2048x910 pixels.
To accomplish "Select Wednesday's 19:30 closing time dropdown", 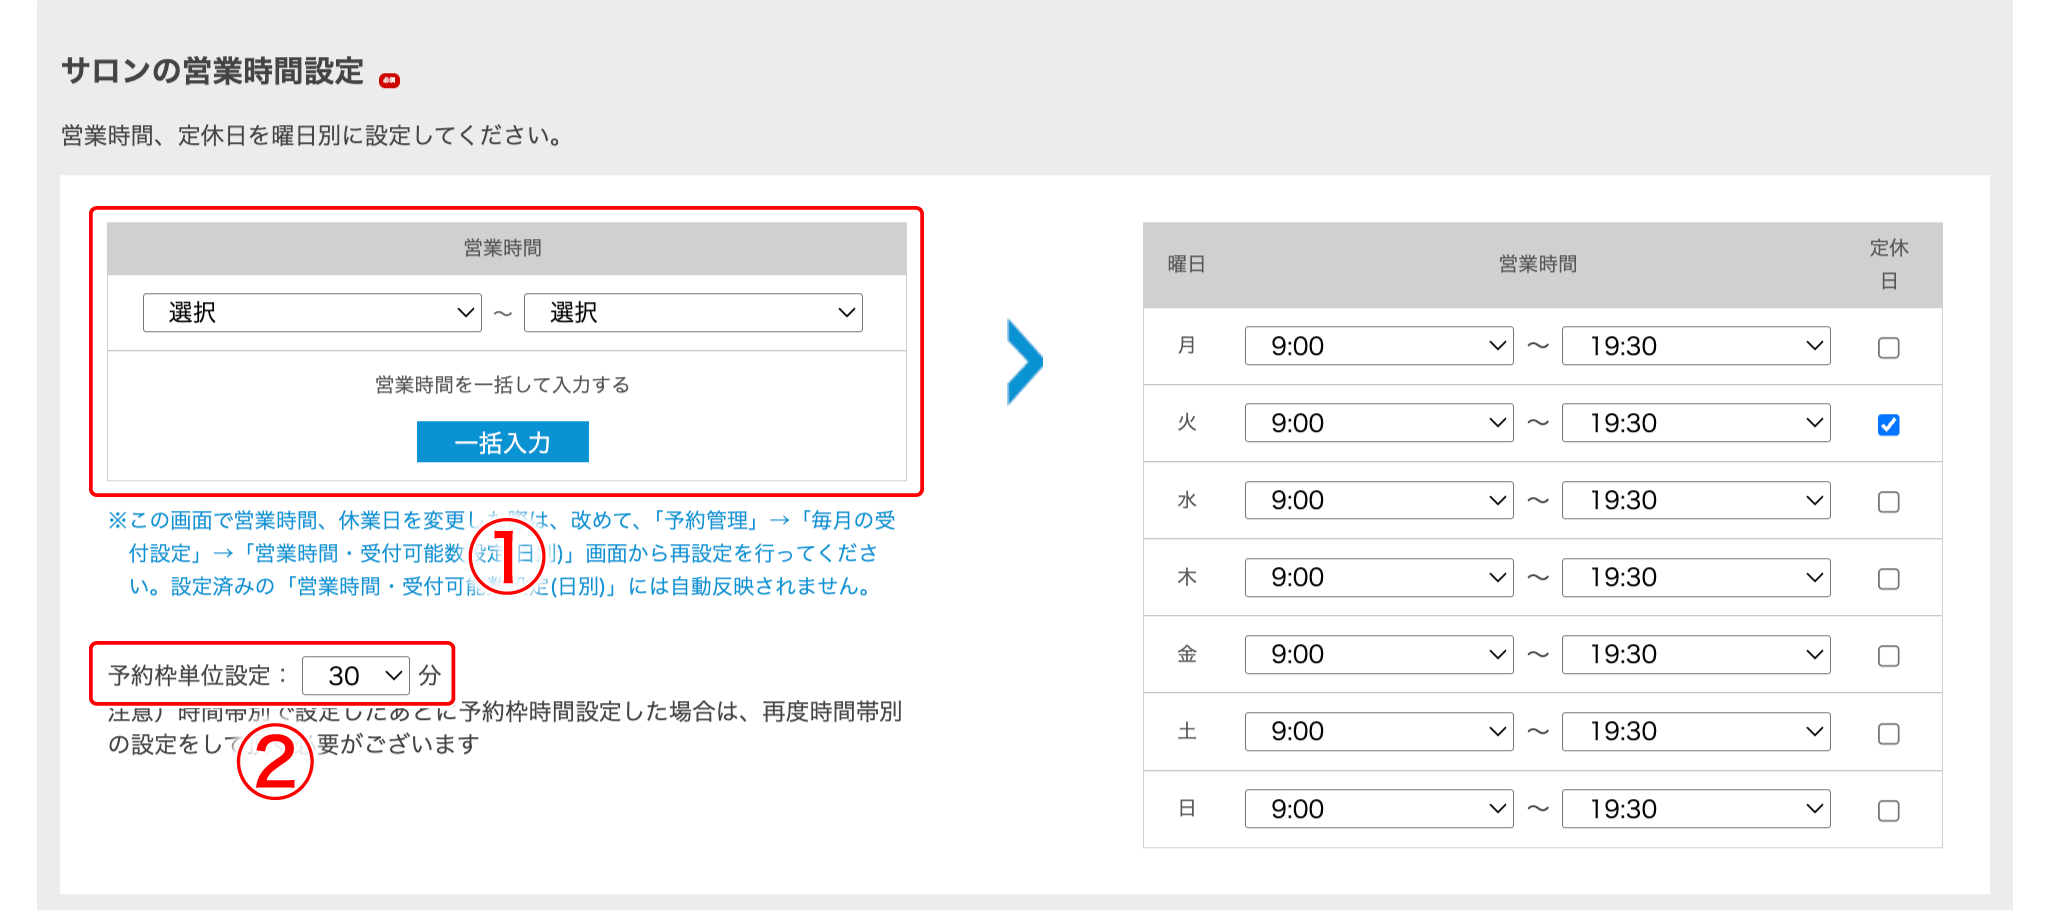I will [x=1696, y=500].
